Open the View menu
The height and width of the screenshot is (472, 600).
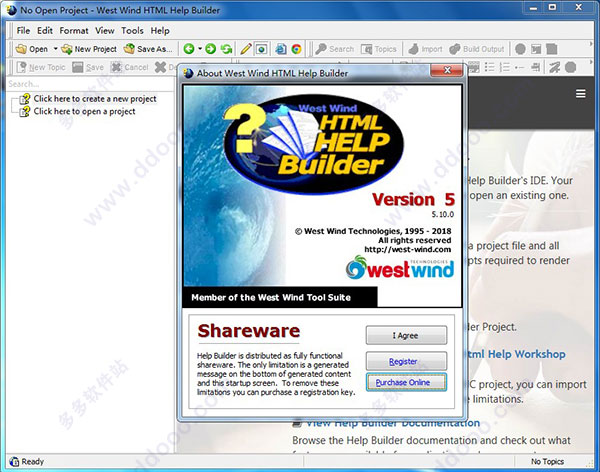(x=104, y=31)
